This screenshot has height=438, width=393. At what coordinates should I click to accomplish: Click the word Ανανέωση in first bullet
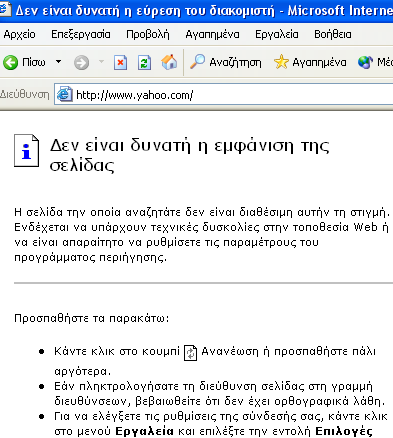pos(230,352)
